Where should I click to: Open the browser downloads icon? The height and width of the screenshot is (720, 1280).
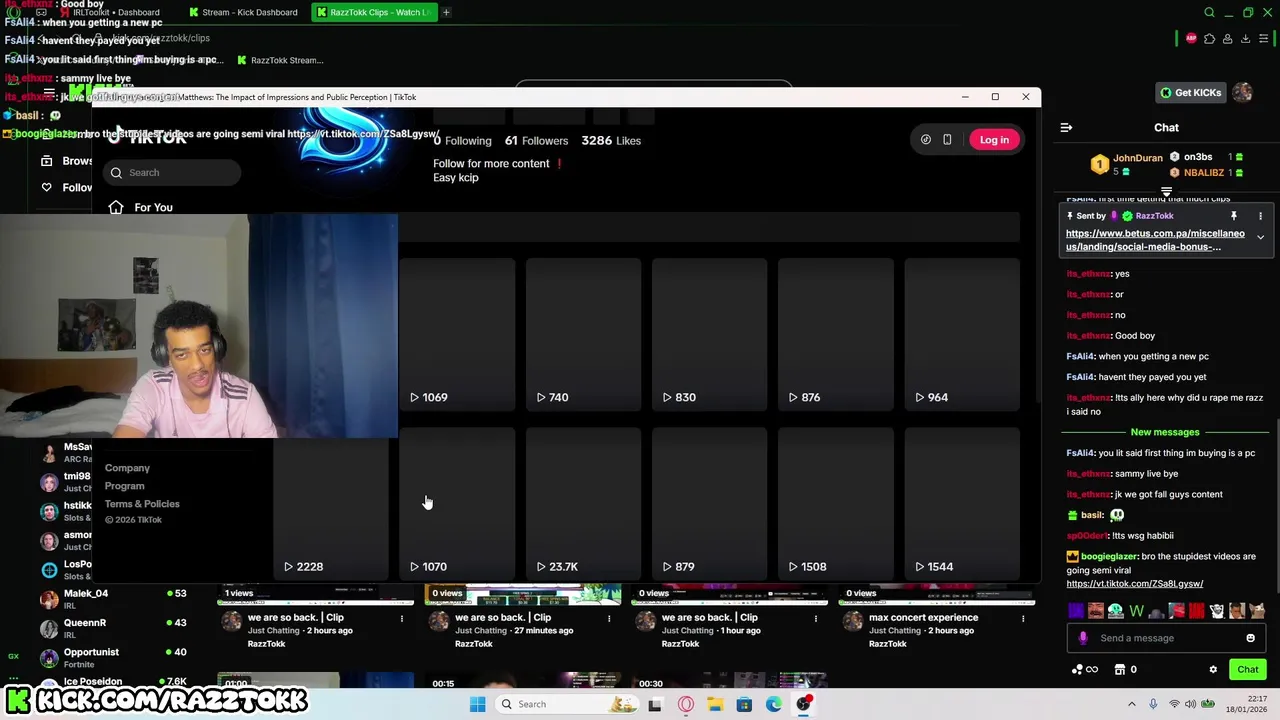tap(1245, 38)
